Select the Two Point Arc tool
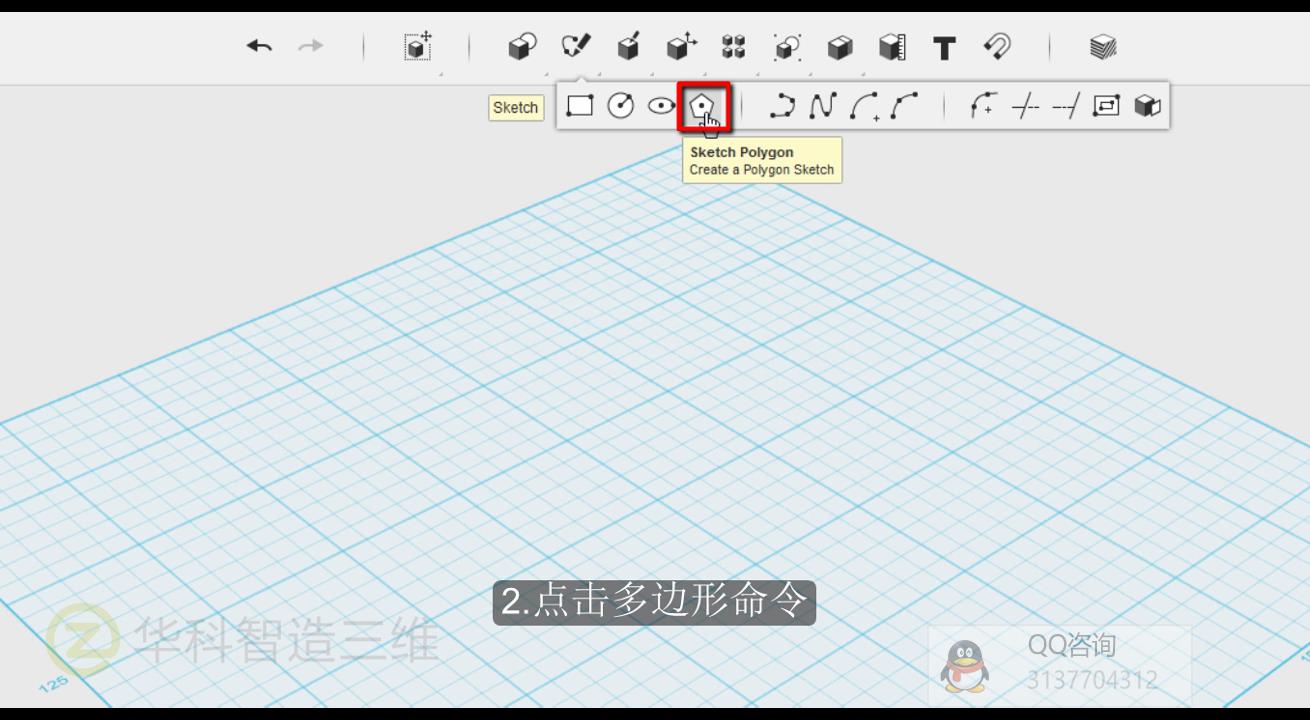Image resolution: width=1310 pixels, height=720 pixels. (x=864, y=106)
